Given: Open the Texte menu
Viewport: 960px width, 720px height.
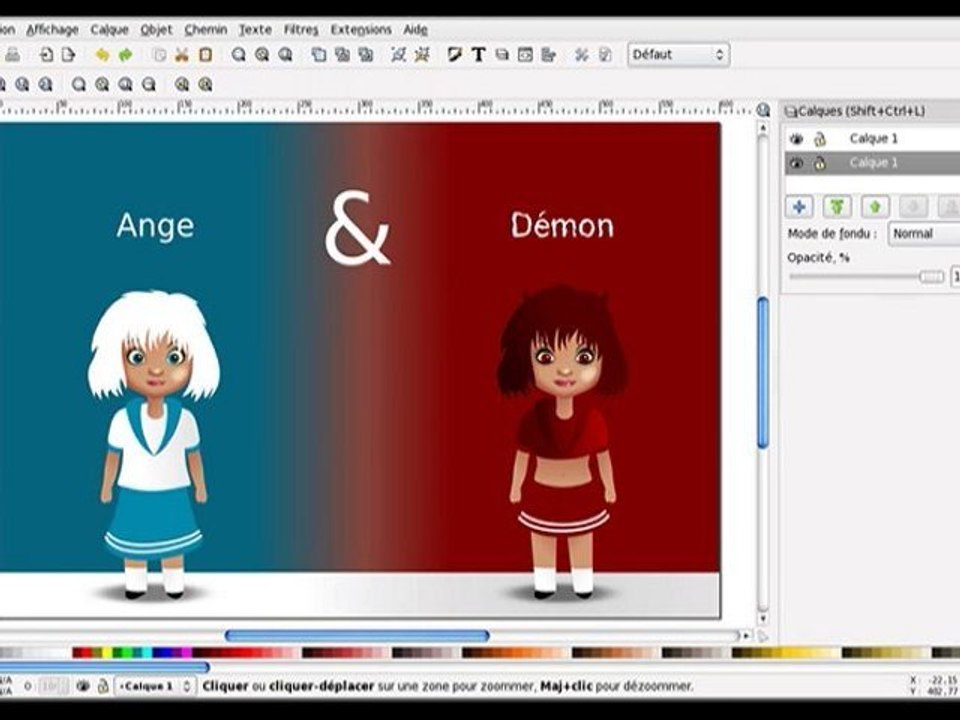Looking at the screenshot, I should pos(255,29).
